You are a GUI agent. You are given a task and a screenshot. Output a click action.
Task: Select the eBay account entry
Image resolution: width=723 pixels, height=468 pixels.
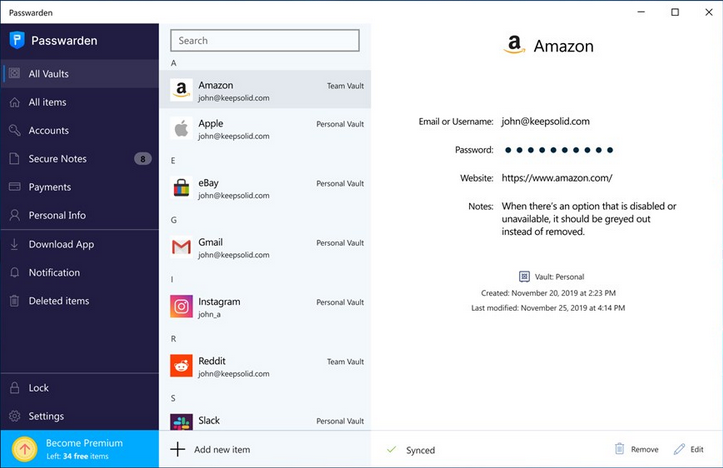(x=265, y=188)
